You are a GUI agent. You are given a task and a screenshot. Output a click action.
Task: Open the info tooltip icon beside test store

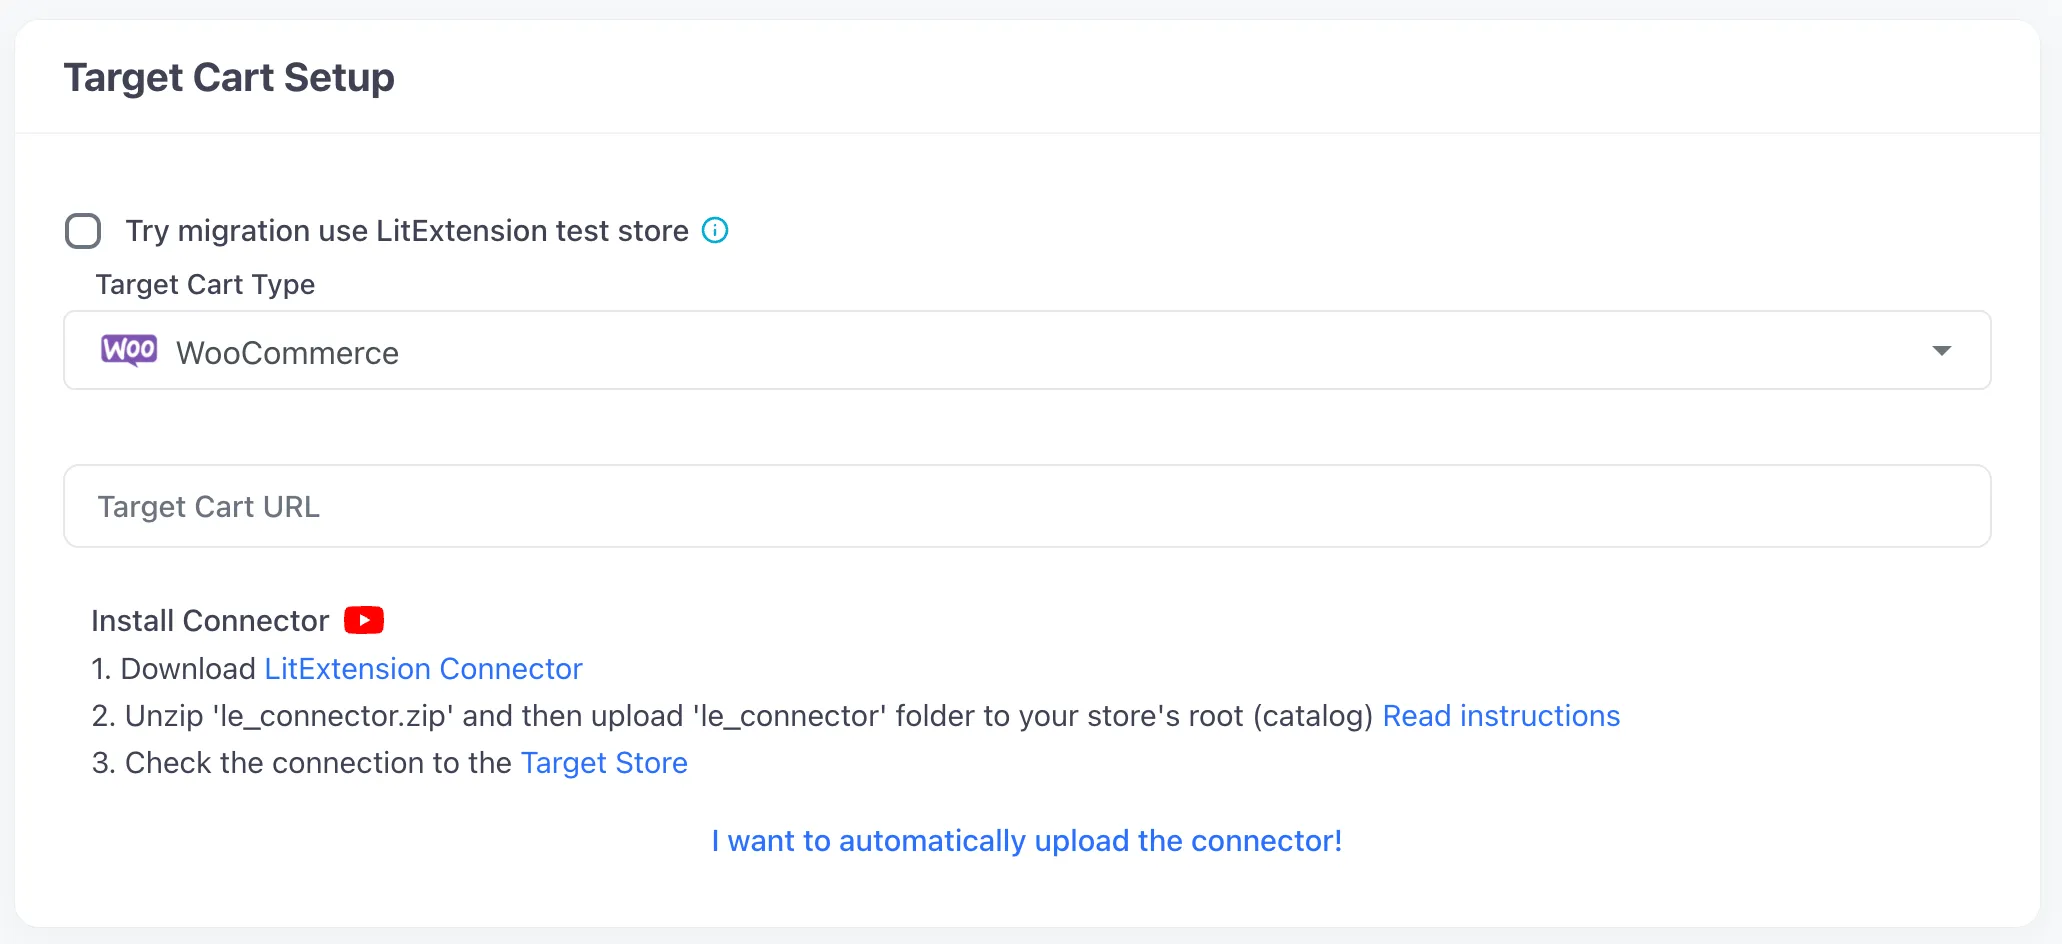[715, 230]
